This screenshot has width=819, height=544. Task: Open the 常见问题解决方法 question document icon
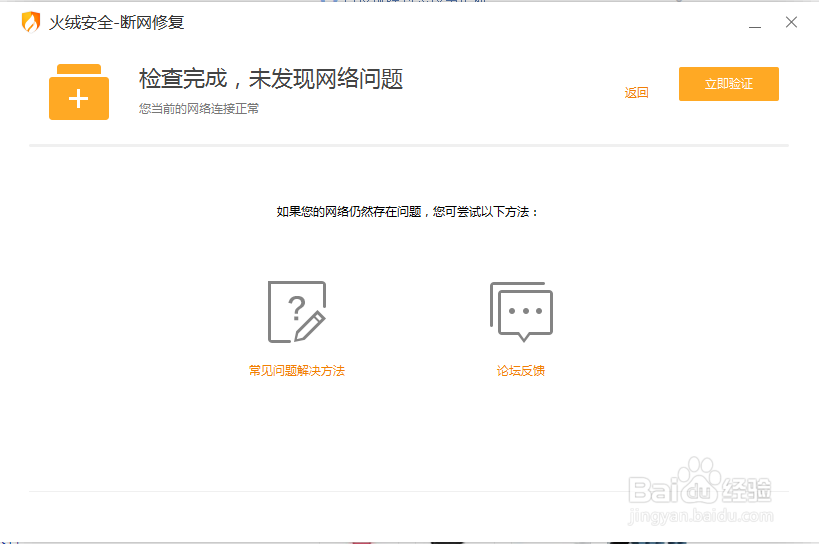click(297, 312)
